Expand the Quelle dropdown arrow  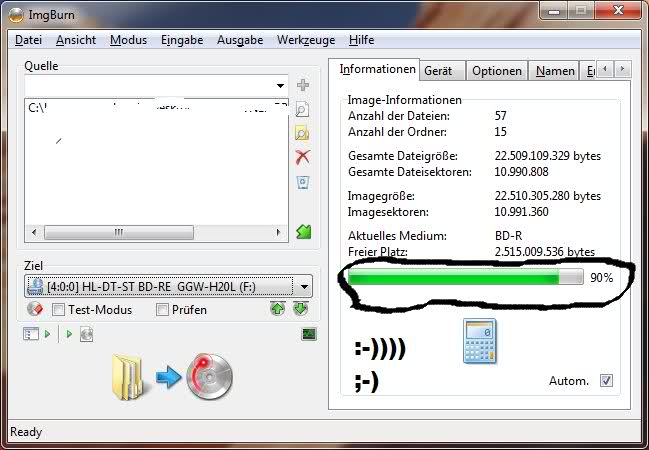click(281, 86)
